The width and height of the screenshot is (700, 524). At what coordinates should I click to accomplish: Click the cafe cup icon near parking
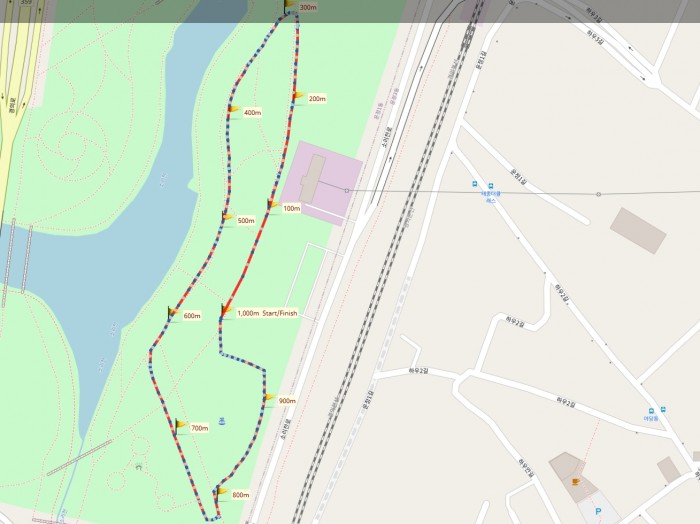(x=575, y=482)
